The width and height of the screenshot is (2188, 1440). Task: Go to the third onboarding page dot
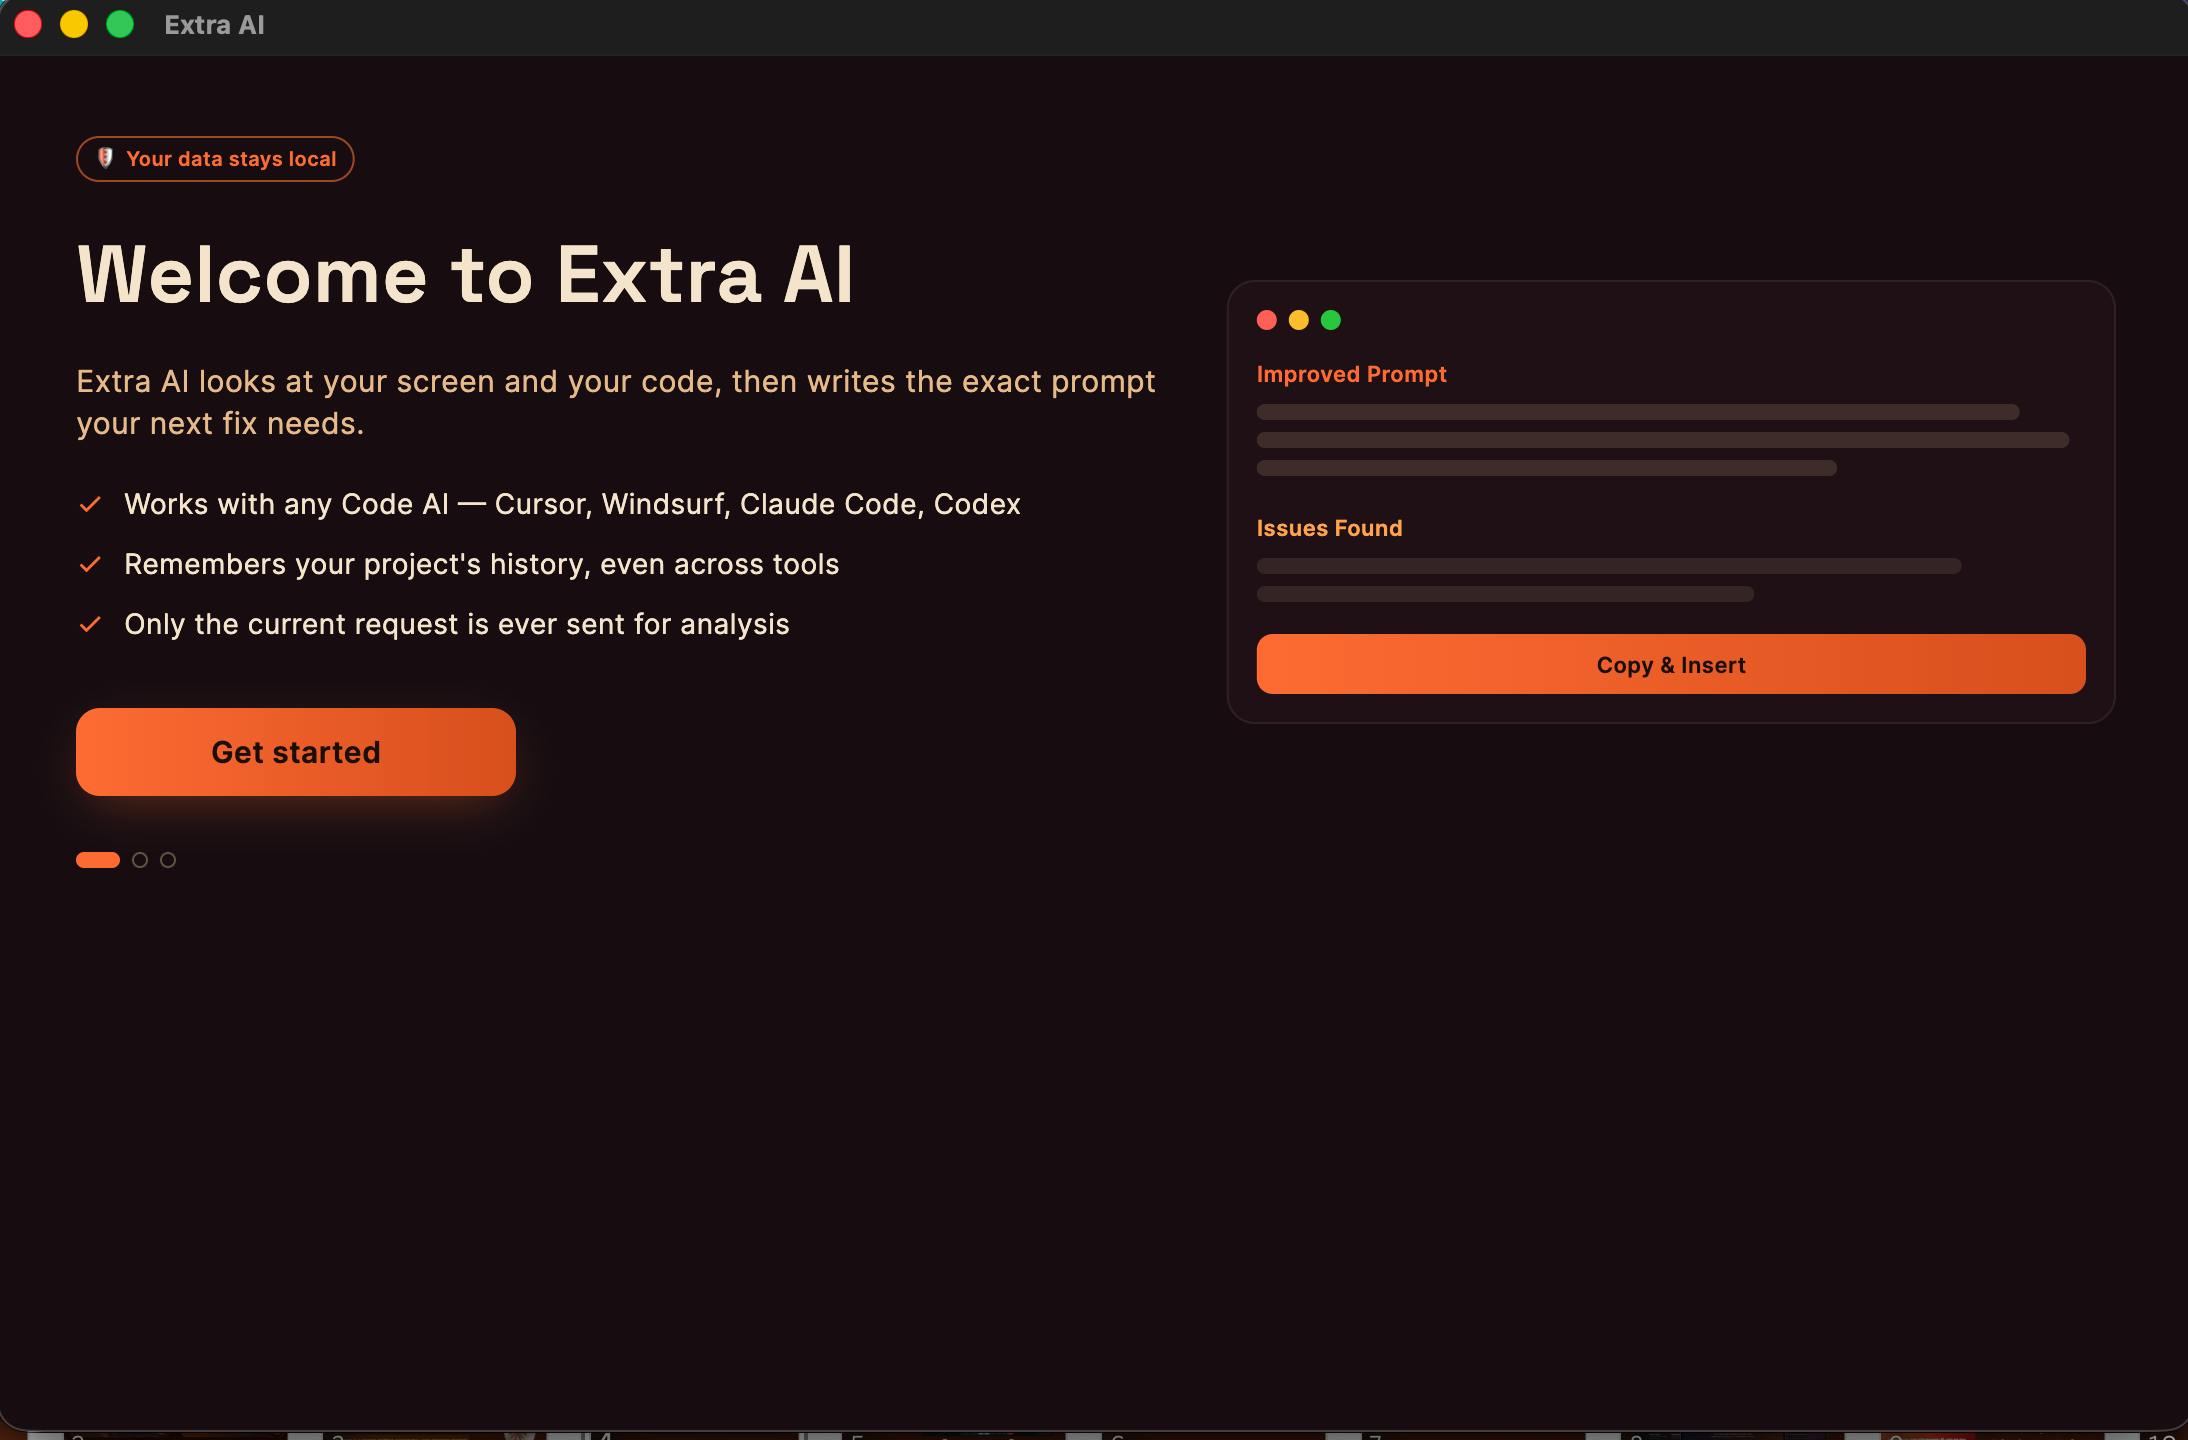pyautogui.click(x=168, y=860)
